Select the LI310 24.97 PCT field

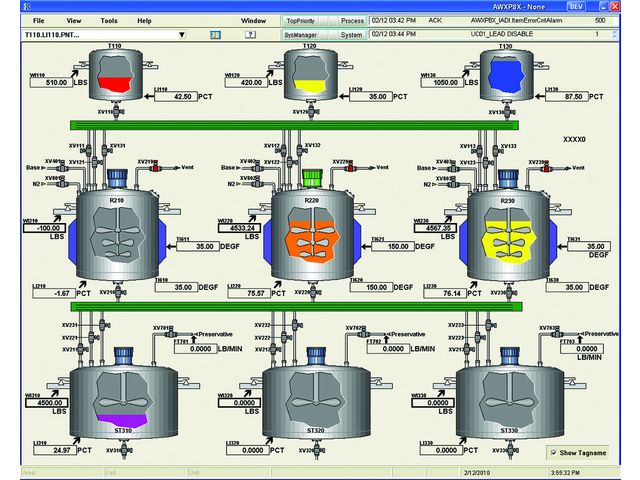click(55, 450)
